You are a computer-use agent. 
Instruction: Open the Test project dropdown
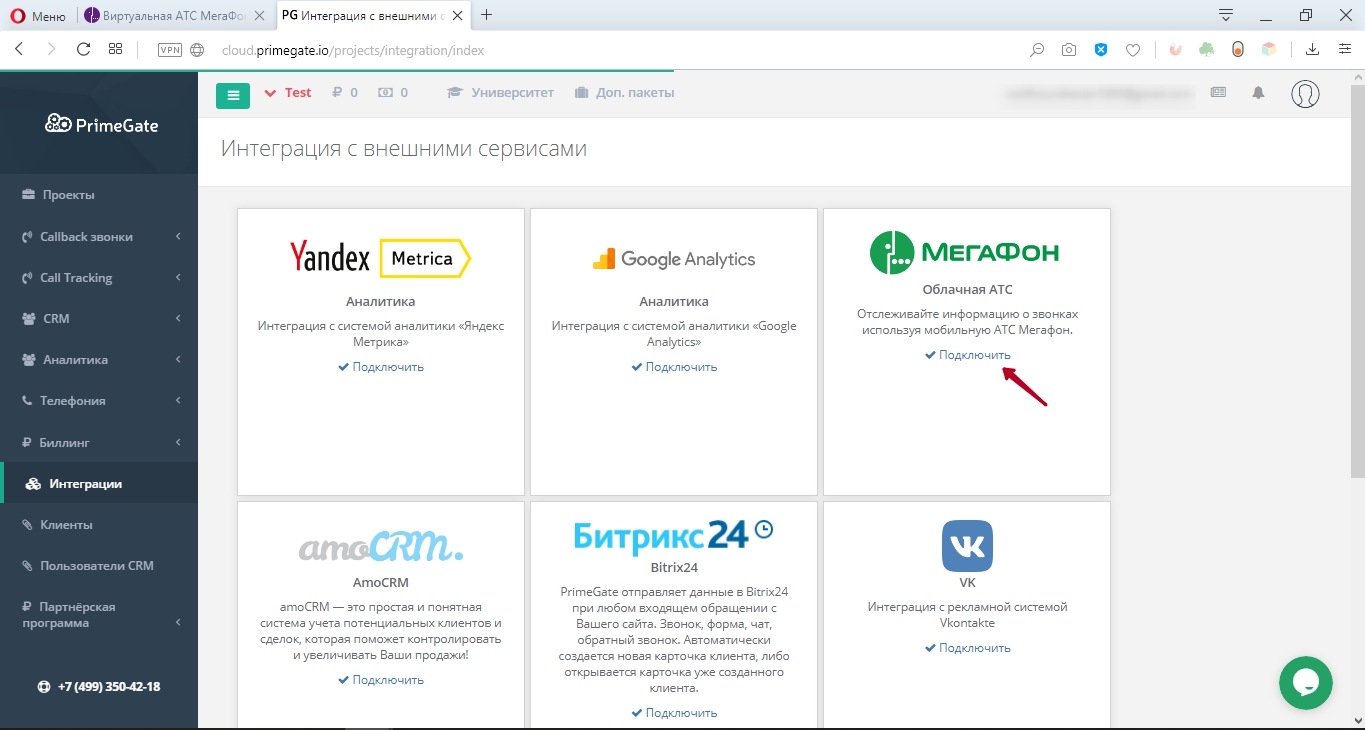coord(287,92)
